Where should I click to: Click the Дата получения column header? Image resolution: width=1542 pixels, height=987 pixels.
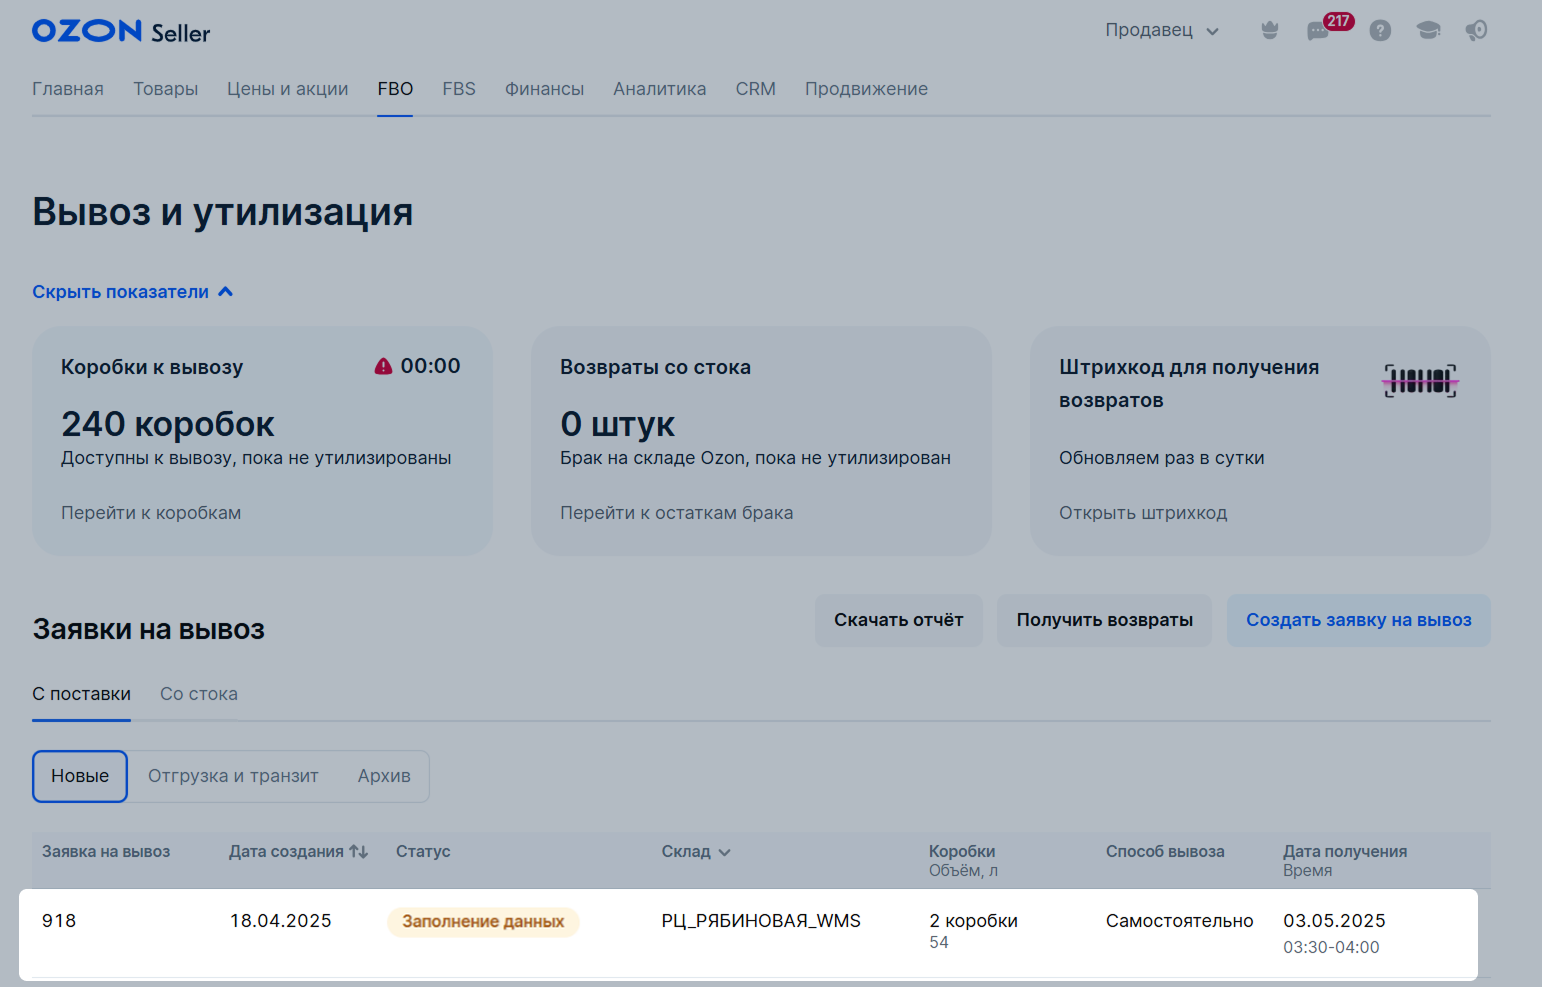point(1345,852)
